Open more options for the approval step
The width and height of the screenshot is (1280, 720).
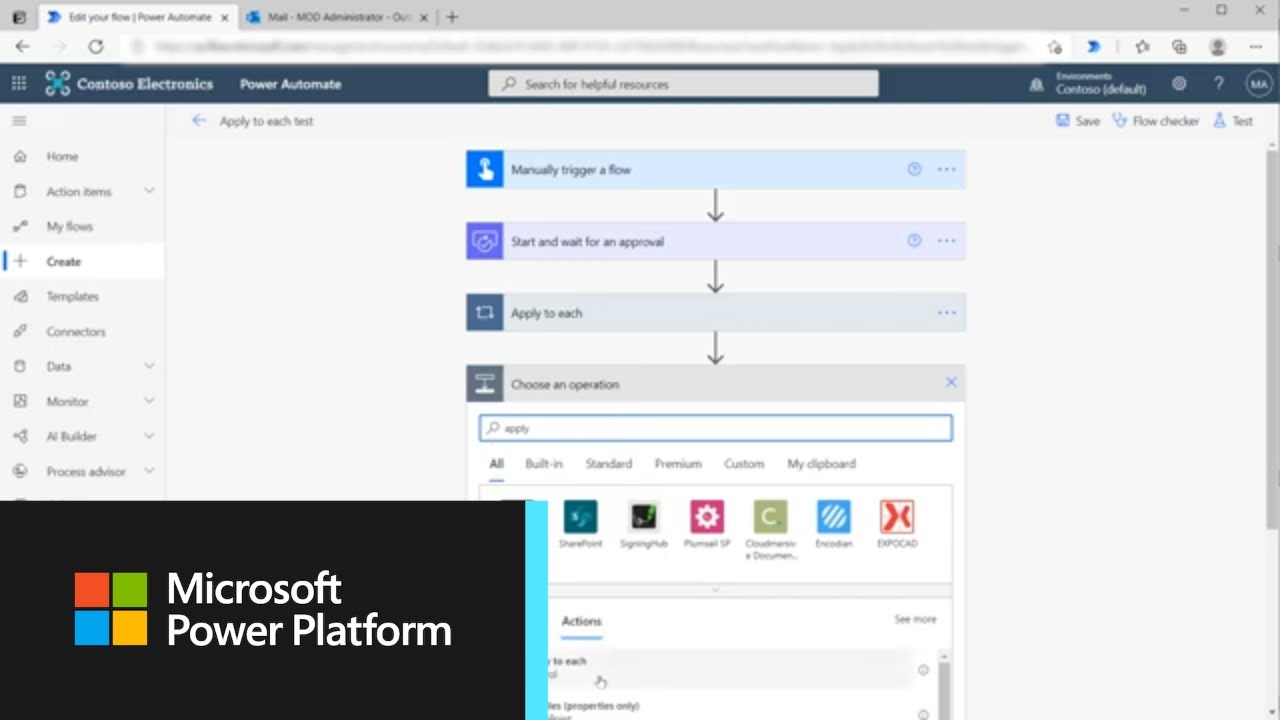(946, 241)
